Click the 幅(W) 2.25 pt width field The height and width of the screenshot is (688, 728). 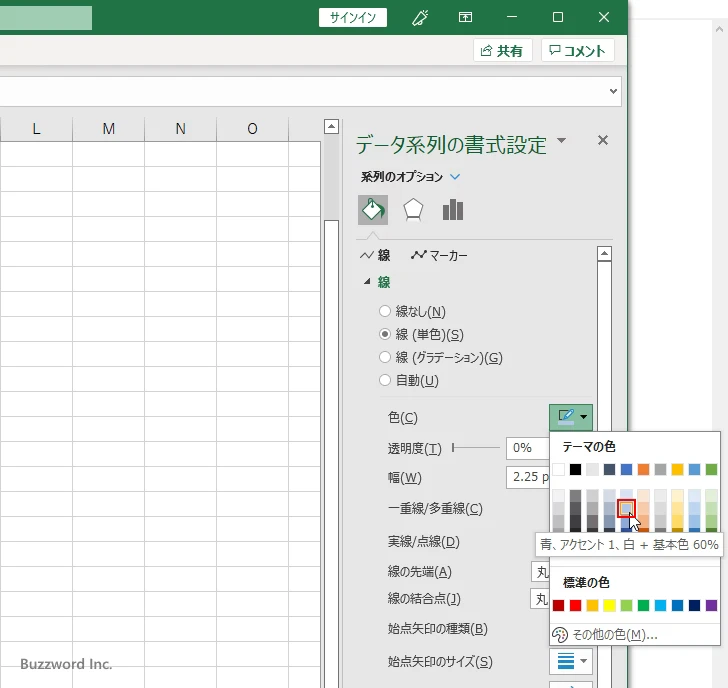point(528,477)
